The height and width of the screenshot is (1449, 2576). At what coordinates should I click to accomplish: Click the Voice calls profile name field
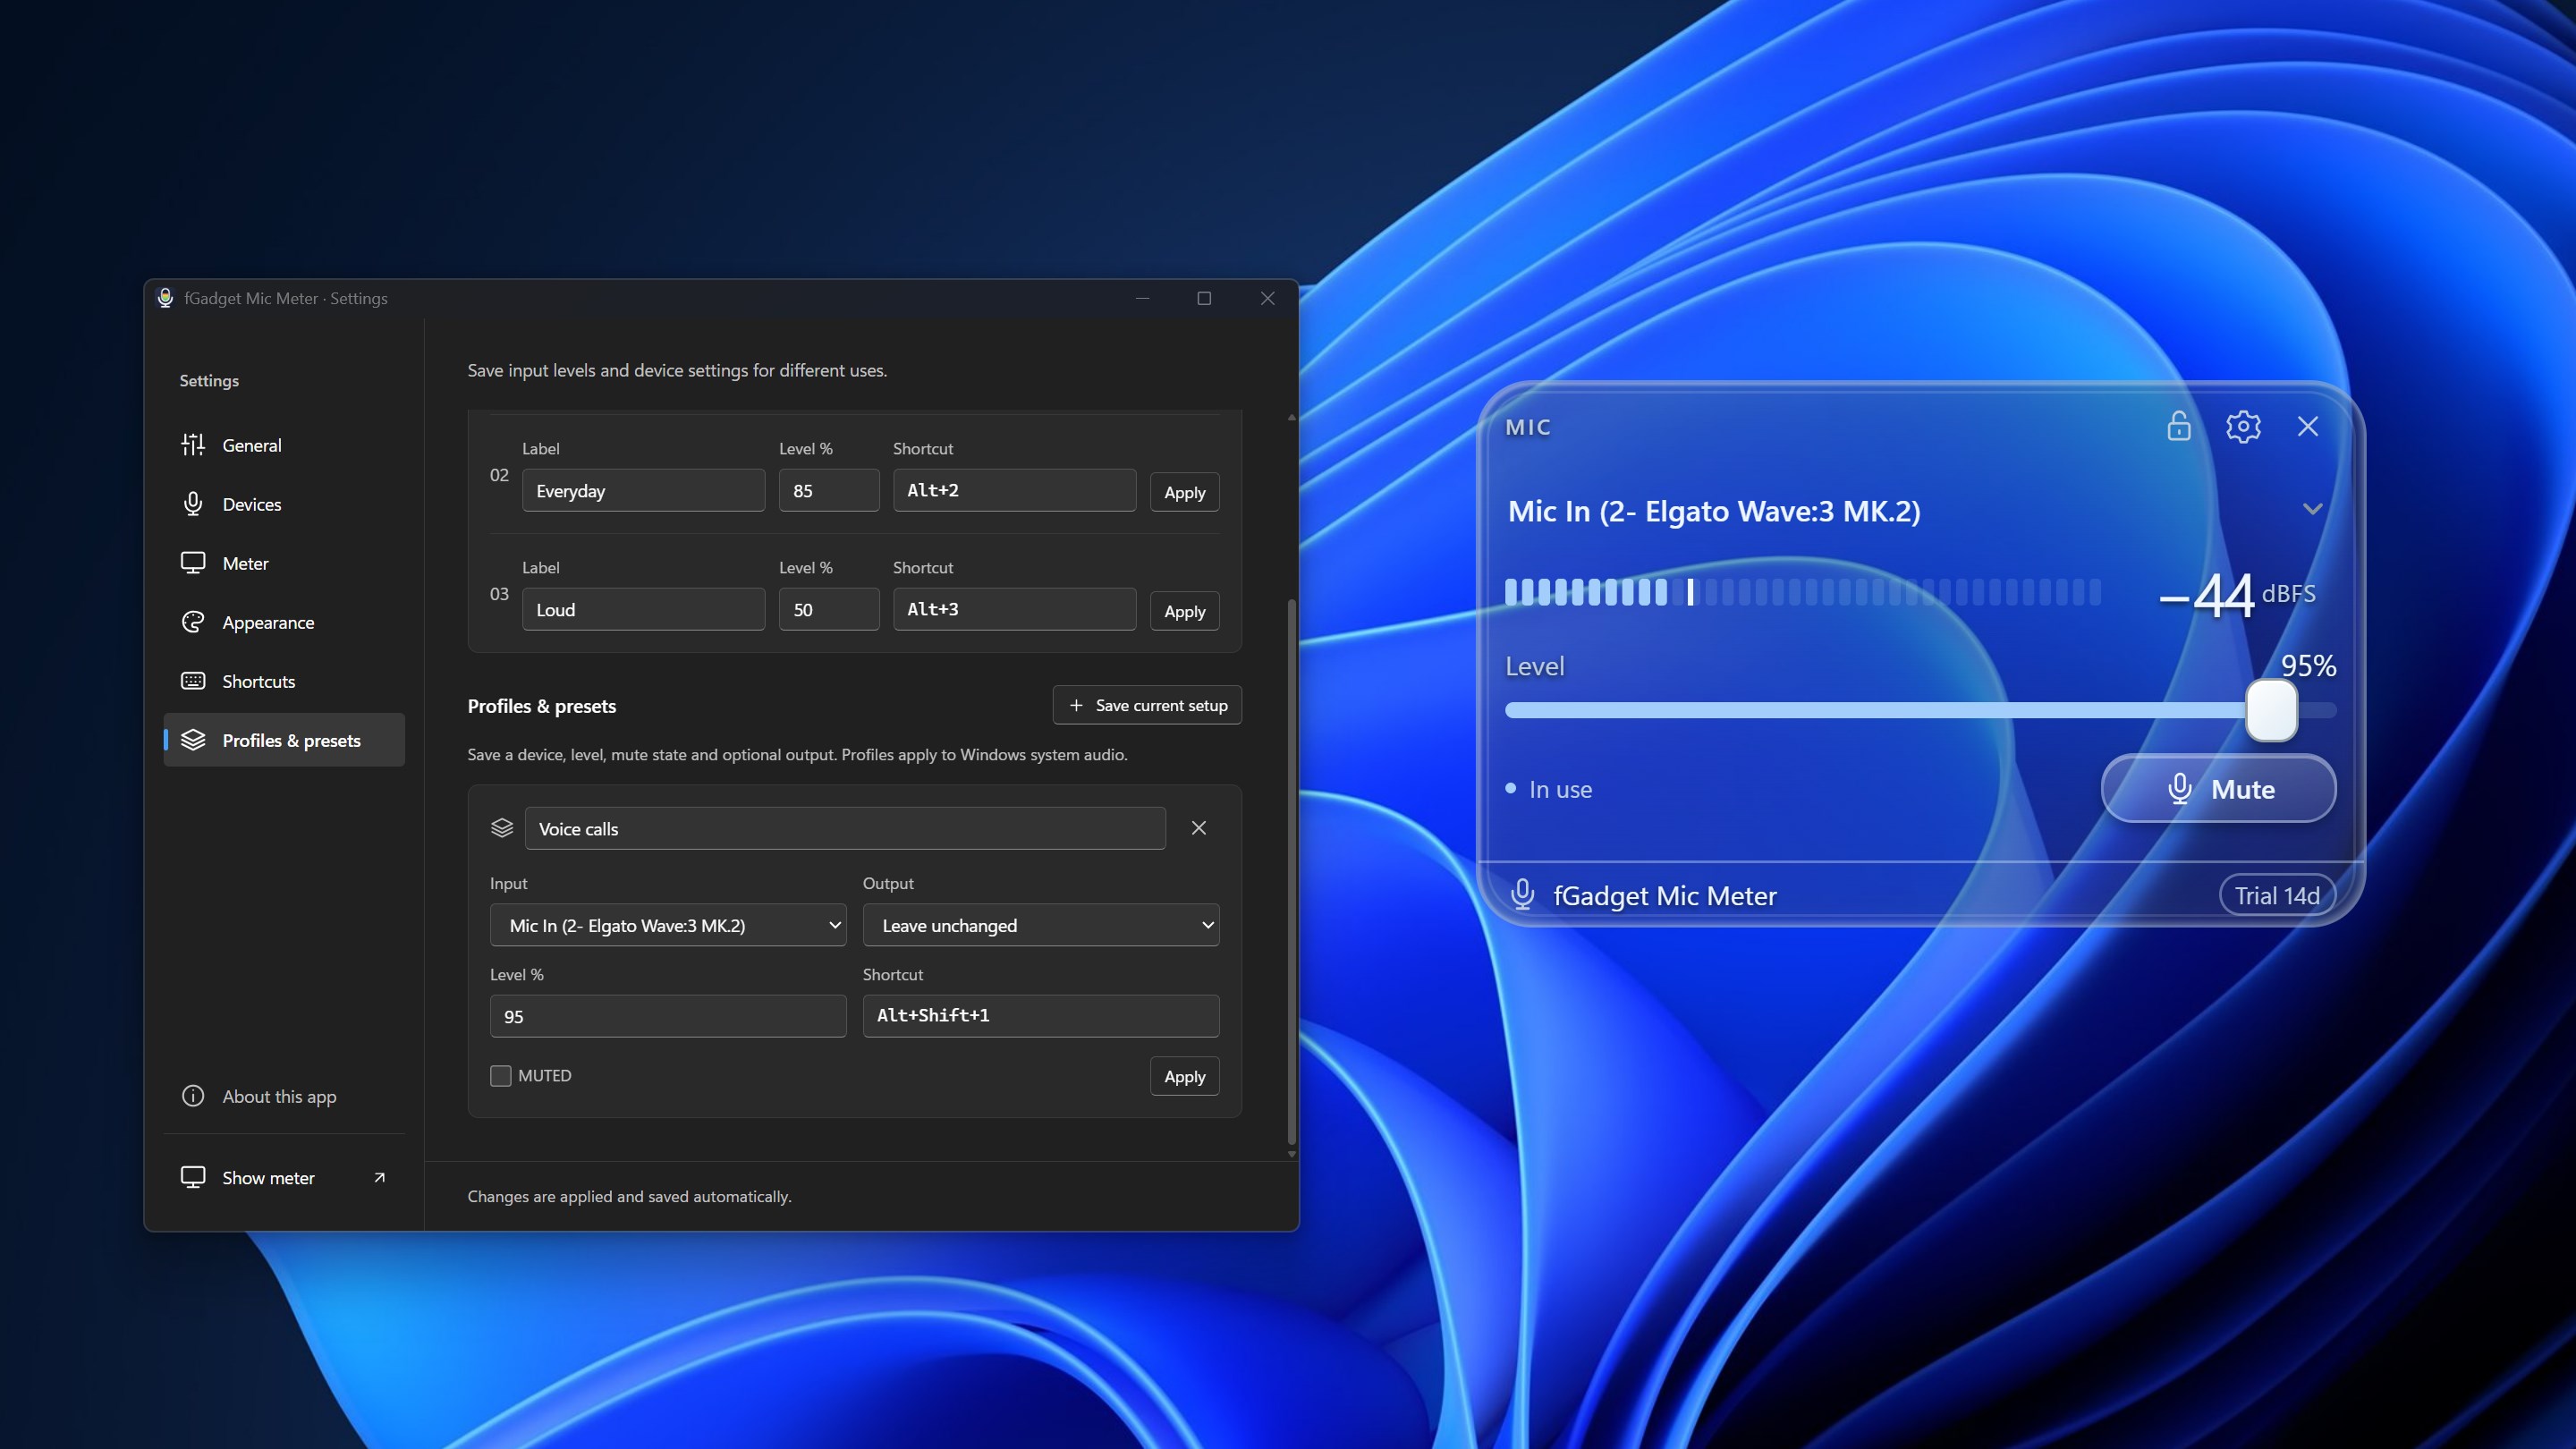pos(845,828)
